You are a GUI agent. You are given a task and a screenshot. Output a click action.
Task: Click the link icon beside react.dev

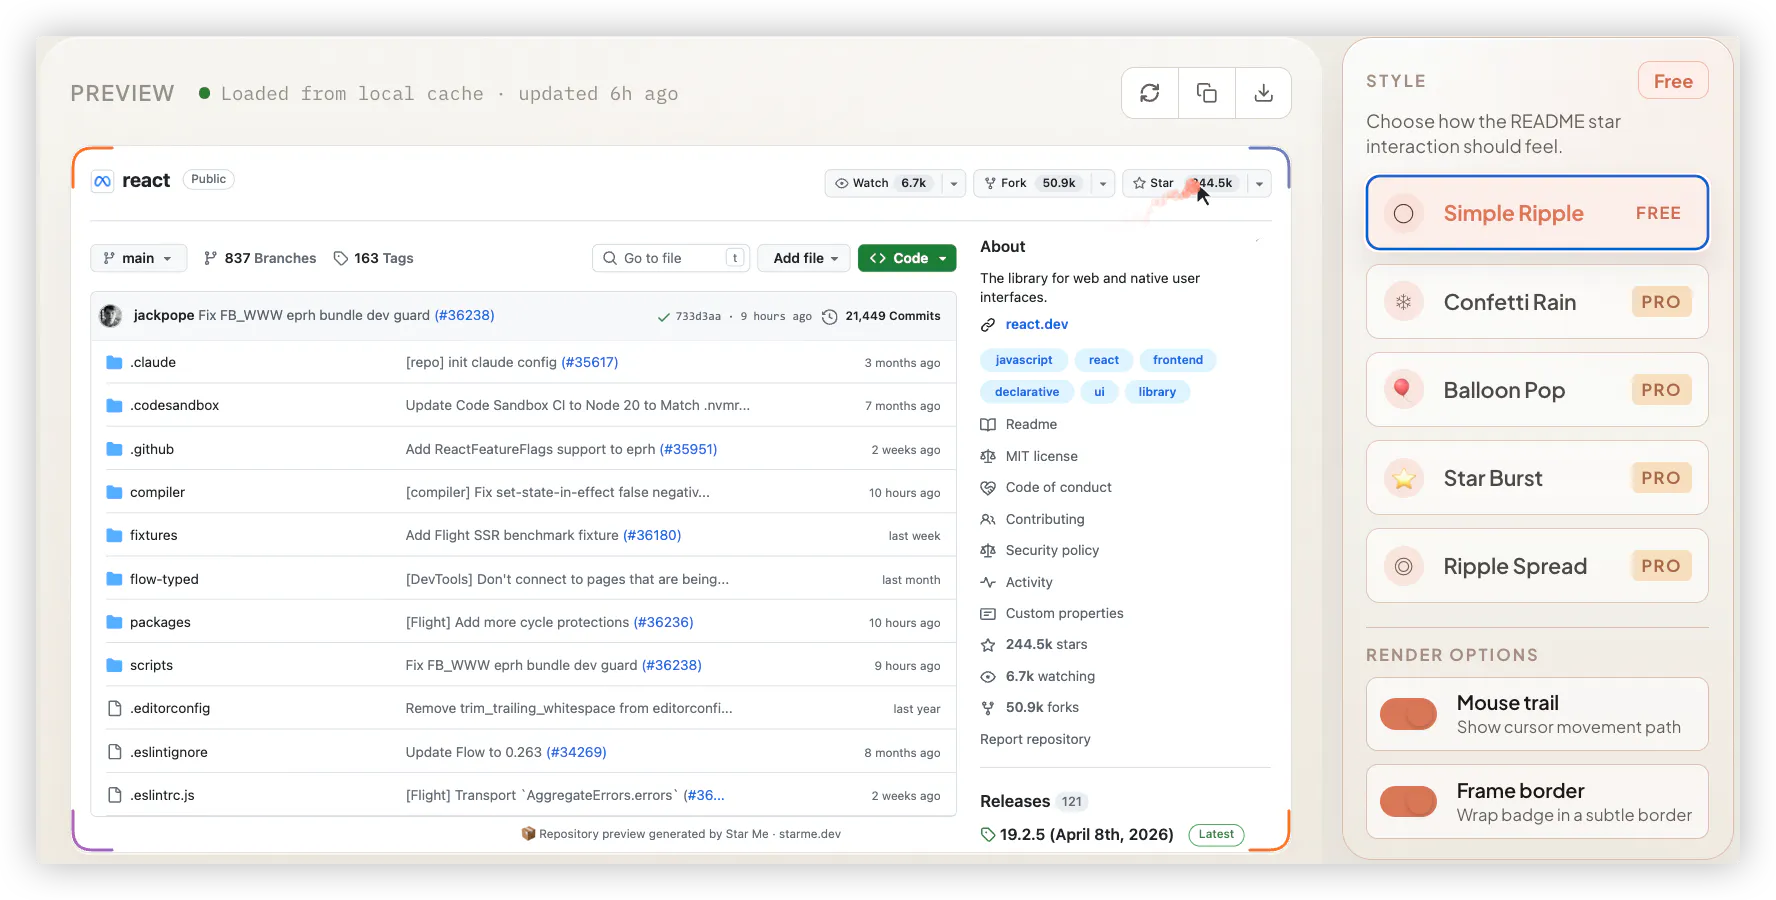(988, 325)
